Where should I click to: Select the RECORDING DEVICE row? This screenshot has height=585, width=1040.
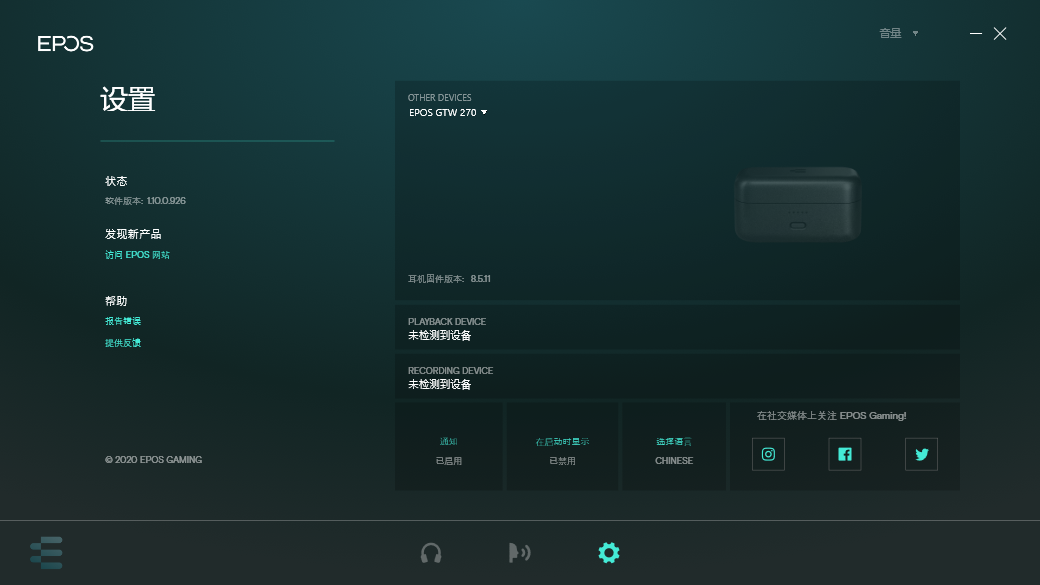point(677,377)
